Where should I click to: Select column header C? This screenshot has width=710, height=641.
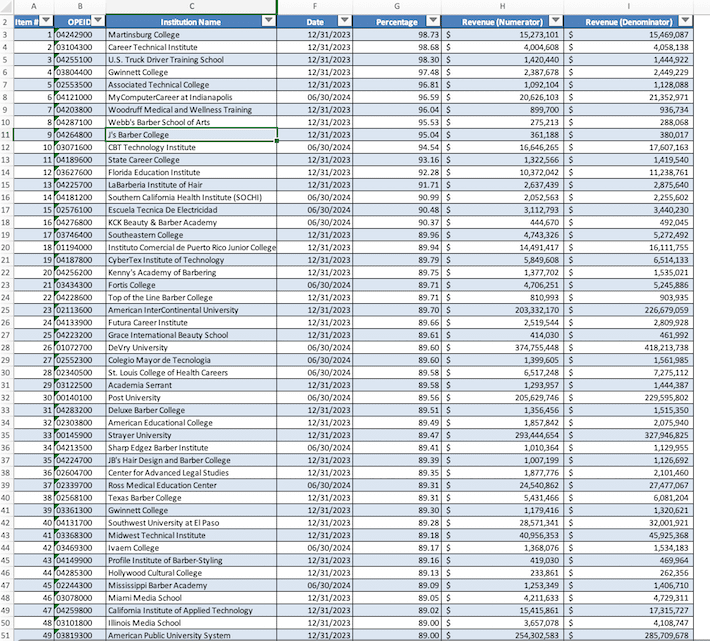[x=191, y=6]
